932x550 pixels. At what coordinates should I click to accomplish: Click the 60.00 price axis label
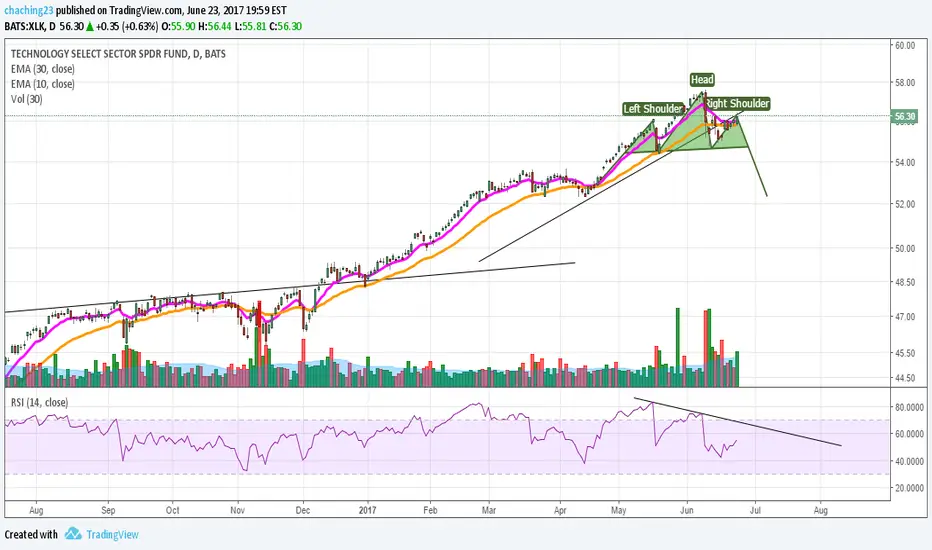pos(905,45)
